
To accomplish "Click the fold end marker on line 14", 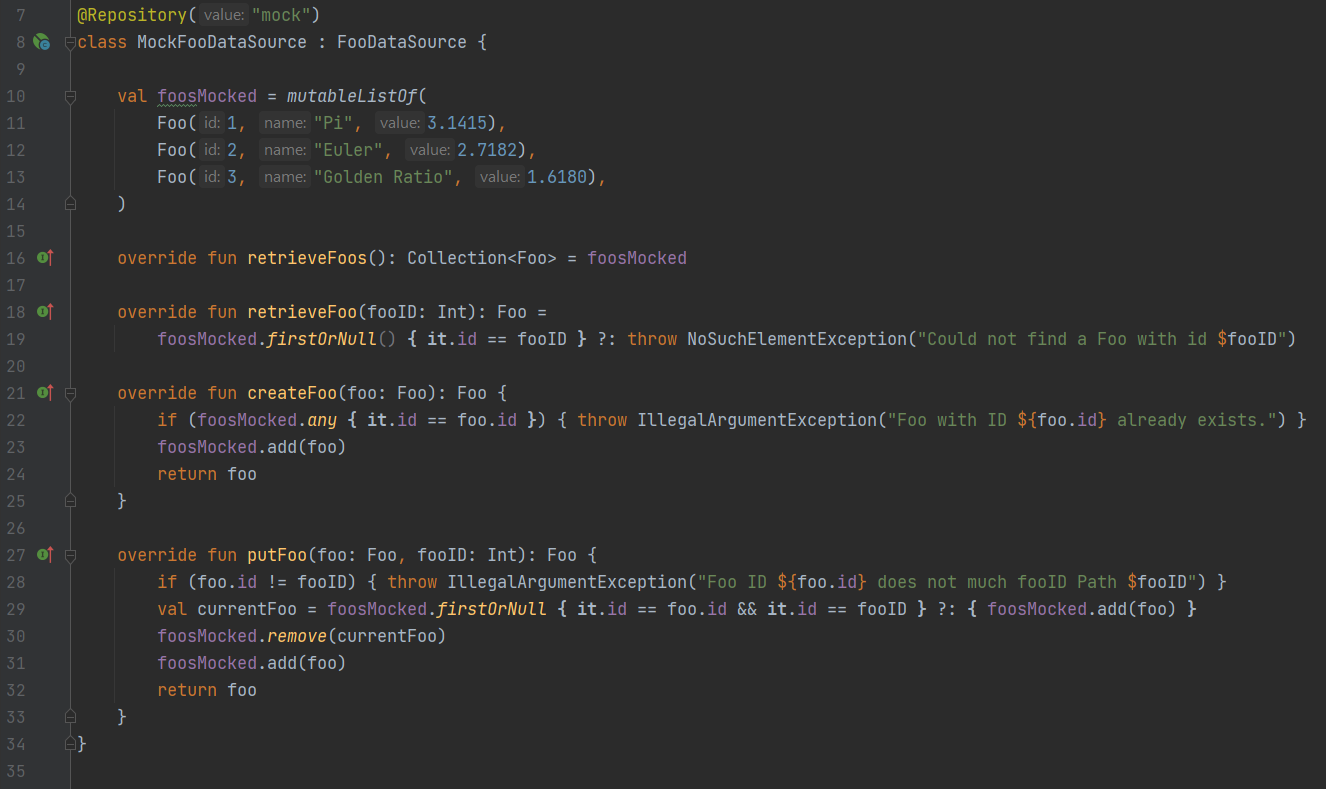I will (70, 203).
